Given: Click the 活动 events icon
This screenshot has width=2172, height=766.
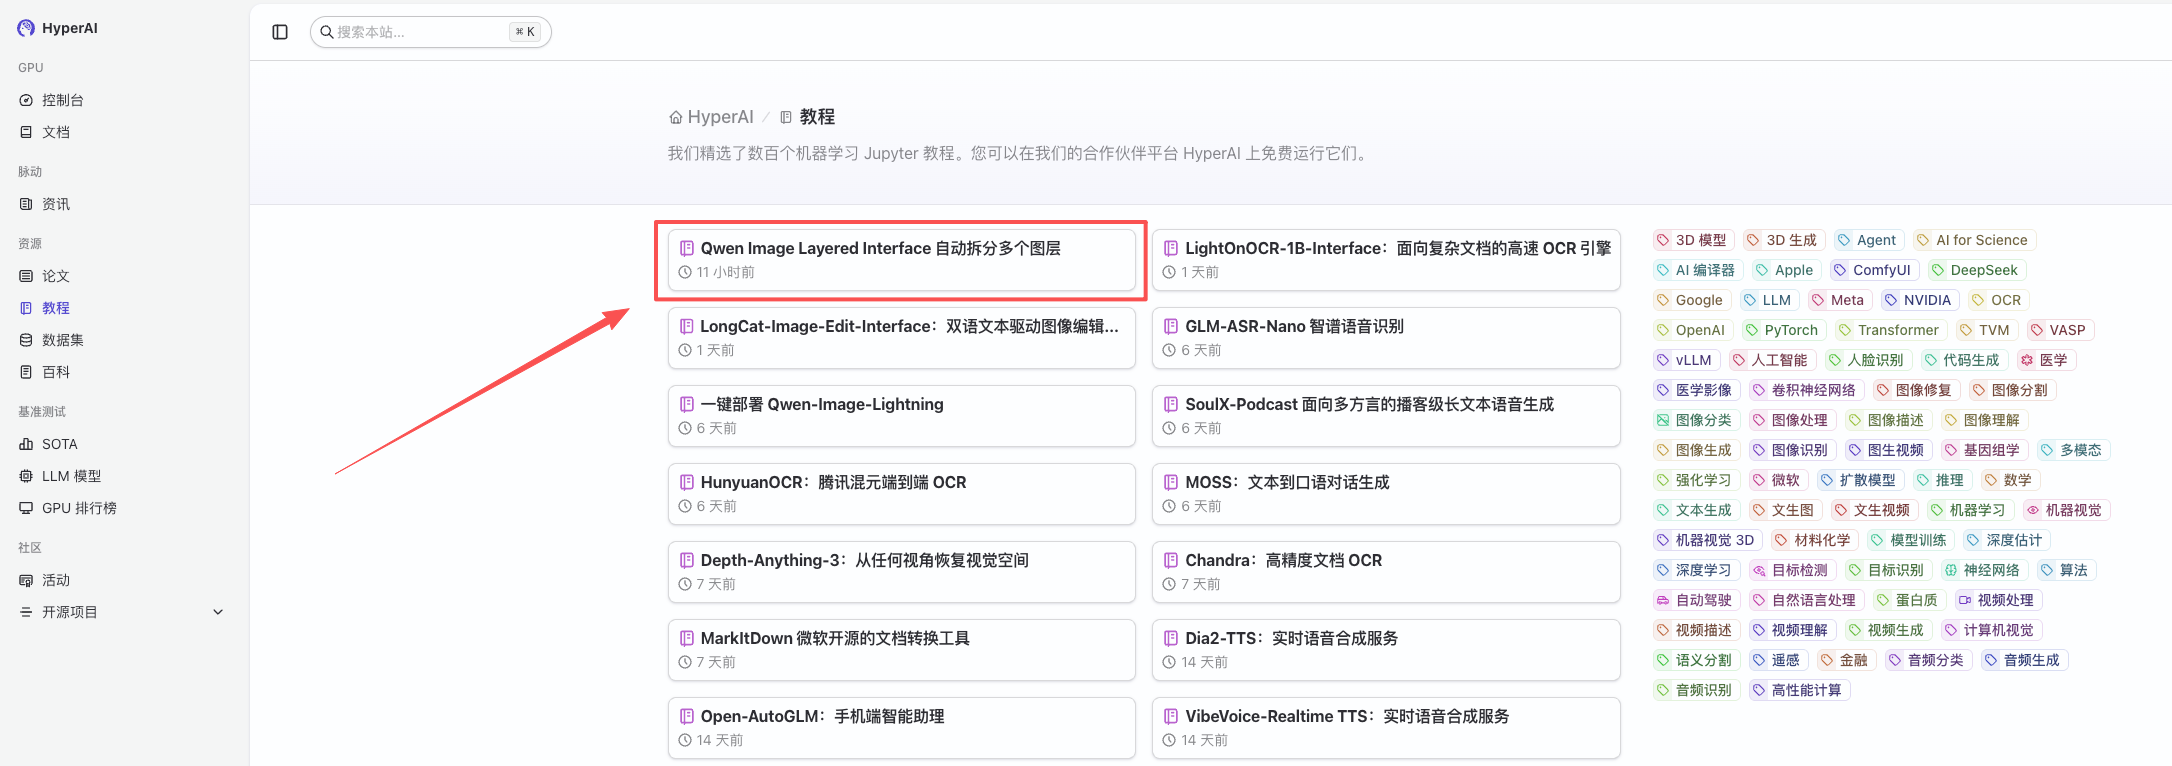Looking at the screenshot, I should click(26, 580).
